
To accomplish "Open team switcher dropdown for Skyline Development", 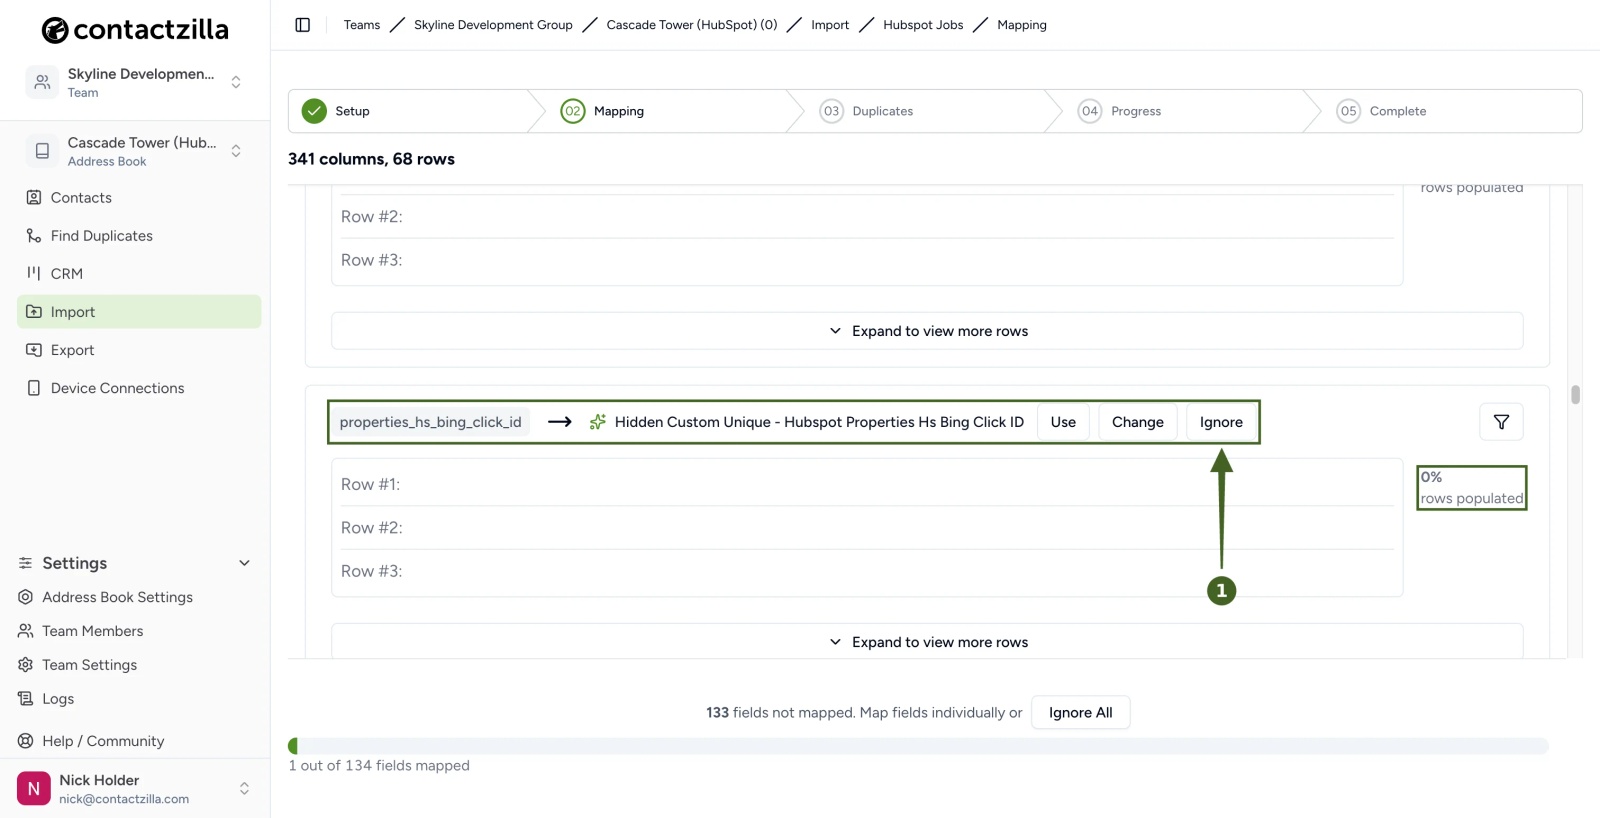I will click(236, 82).
